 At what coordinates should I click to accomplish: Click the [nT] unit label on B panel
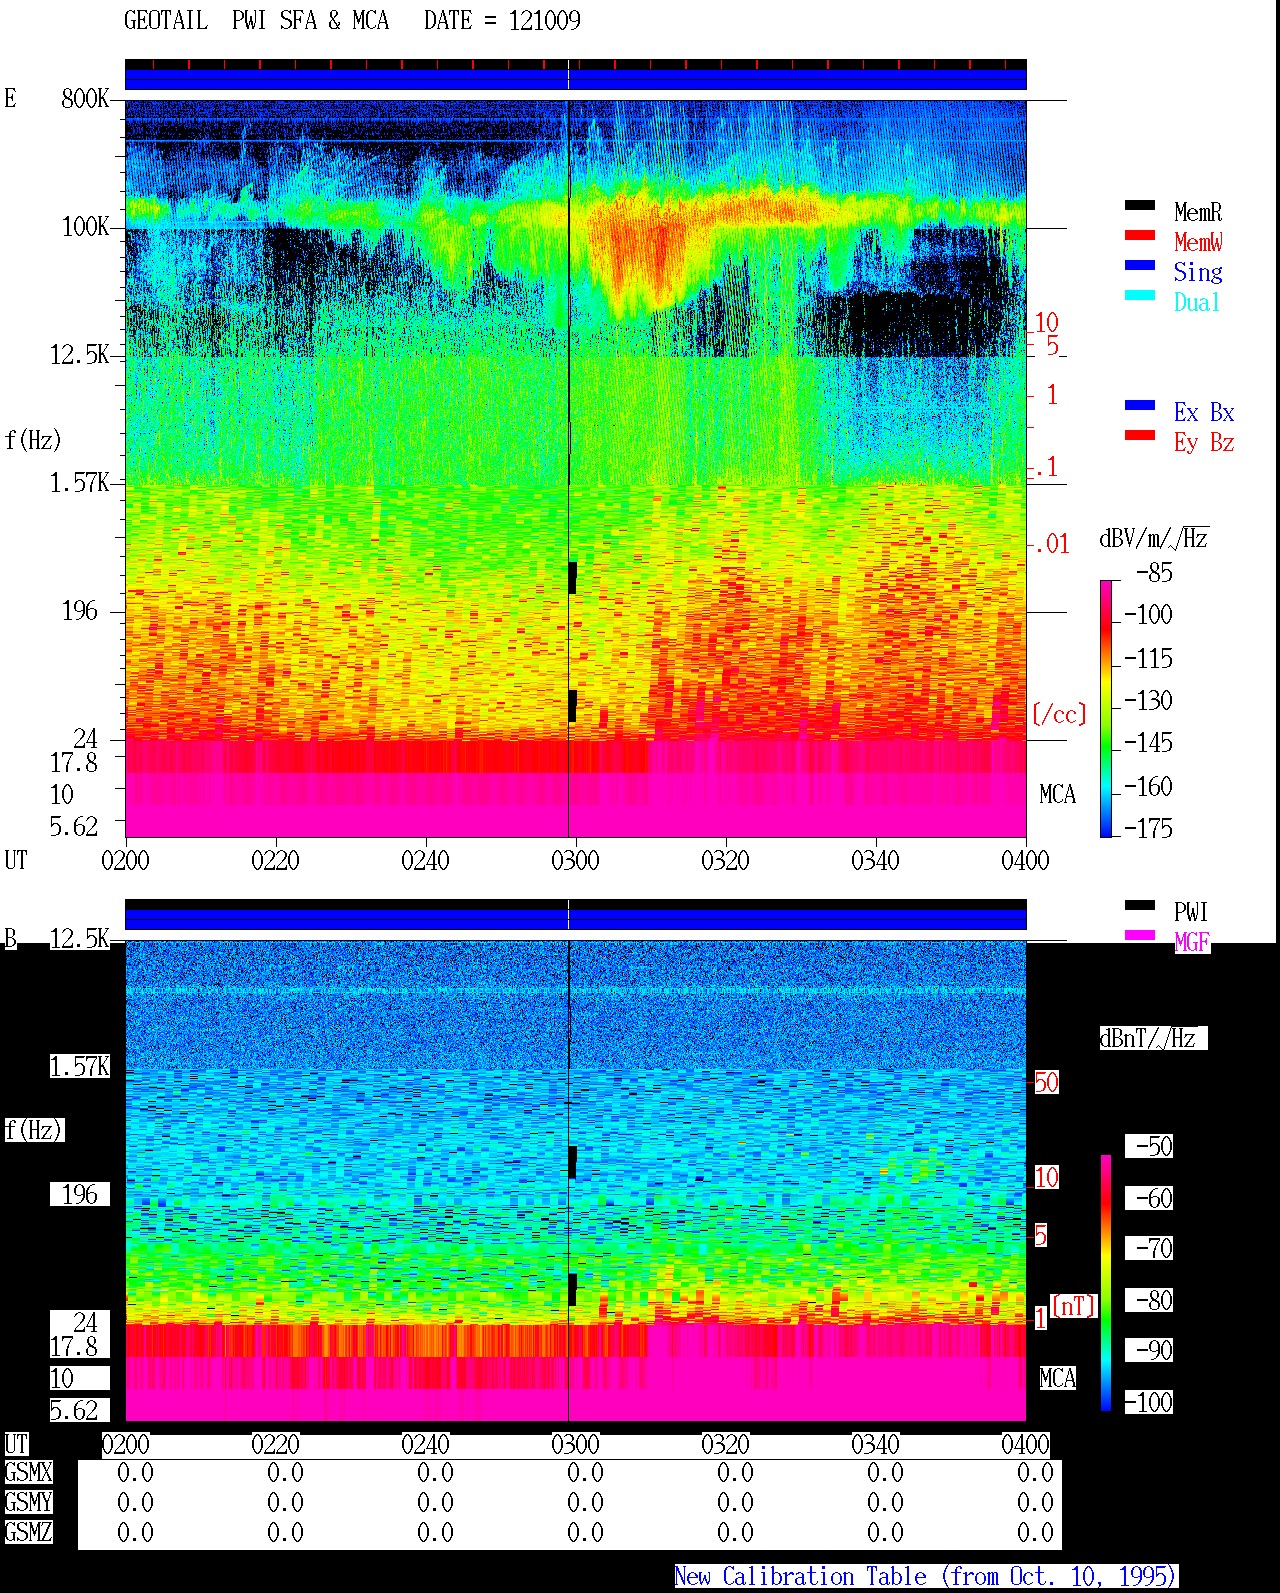(x=1074, y=1306)
